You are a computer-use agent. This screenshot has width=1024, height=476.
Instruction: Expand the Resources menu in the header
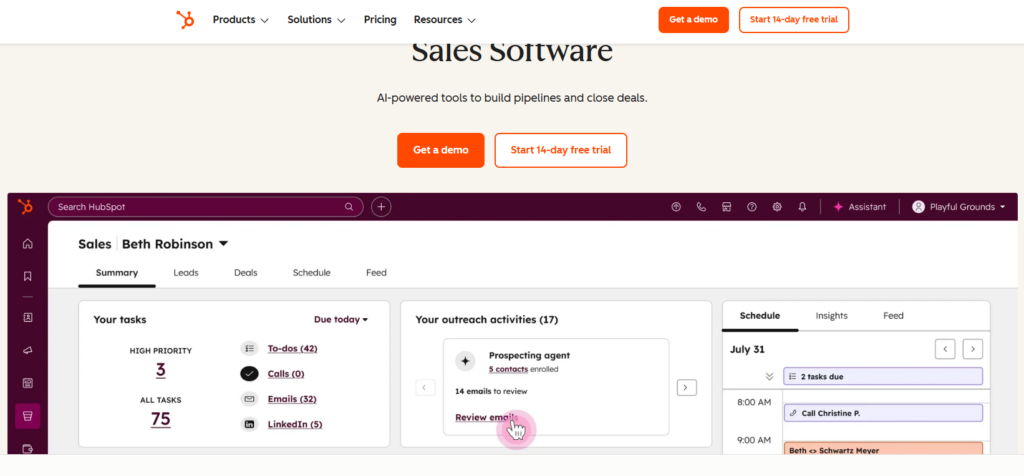pyautogui.click(x=444, y=20)
